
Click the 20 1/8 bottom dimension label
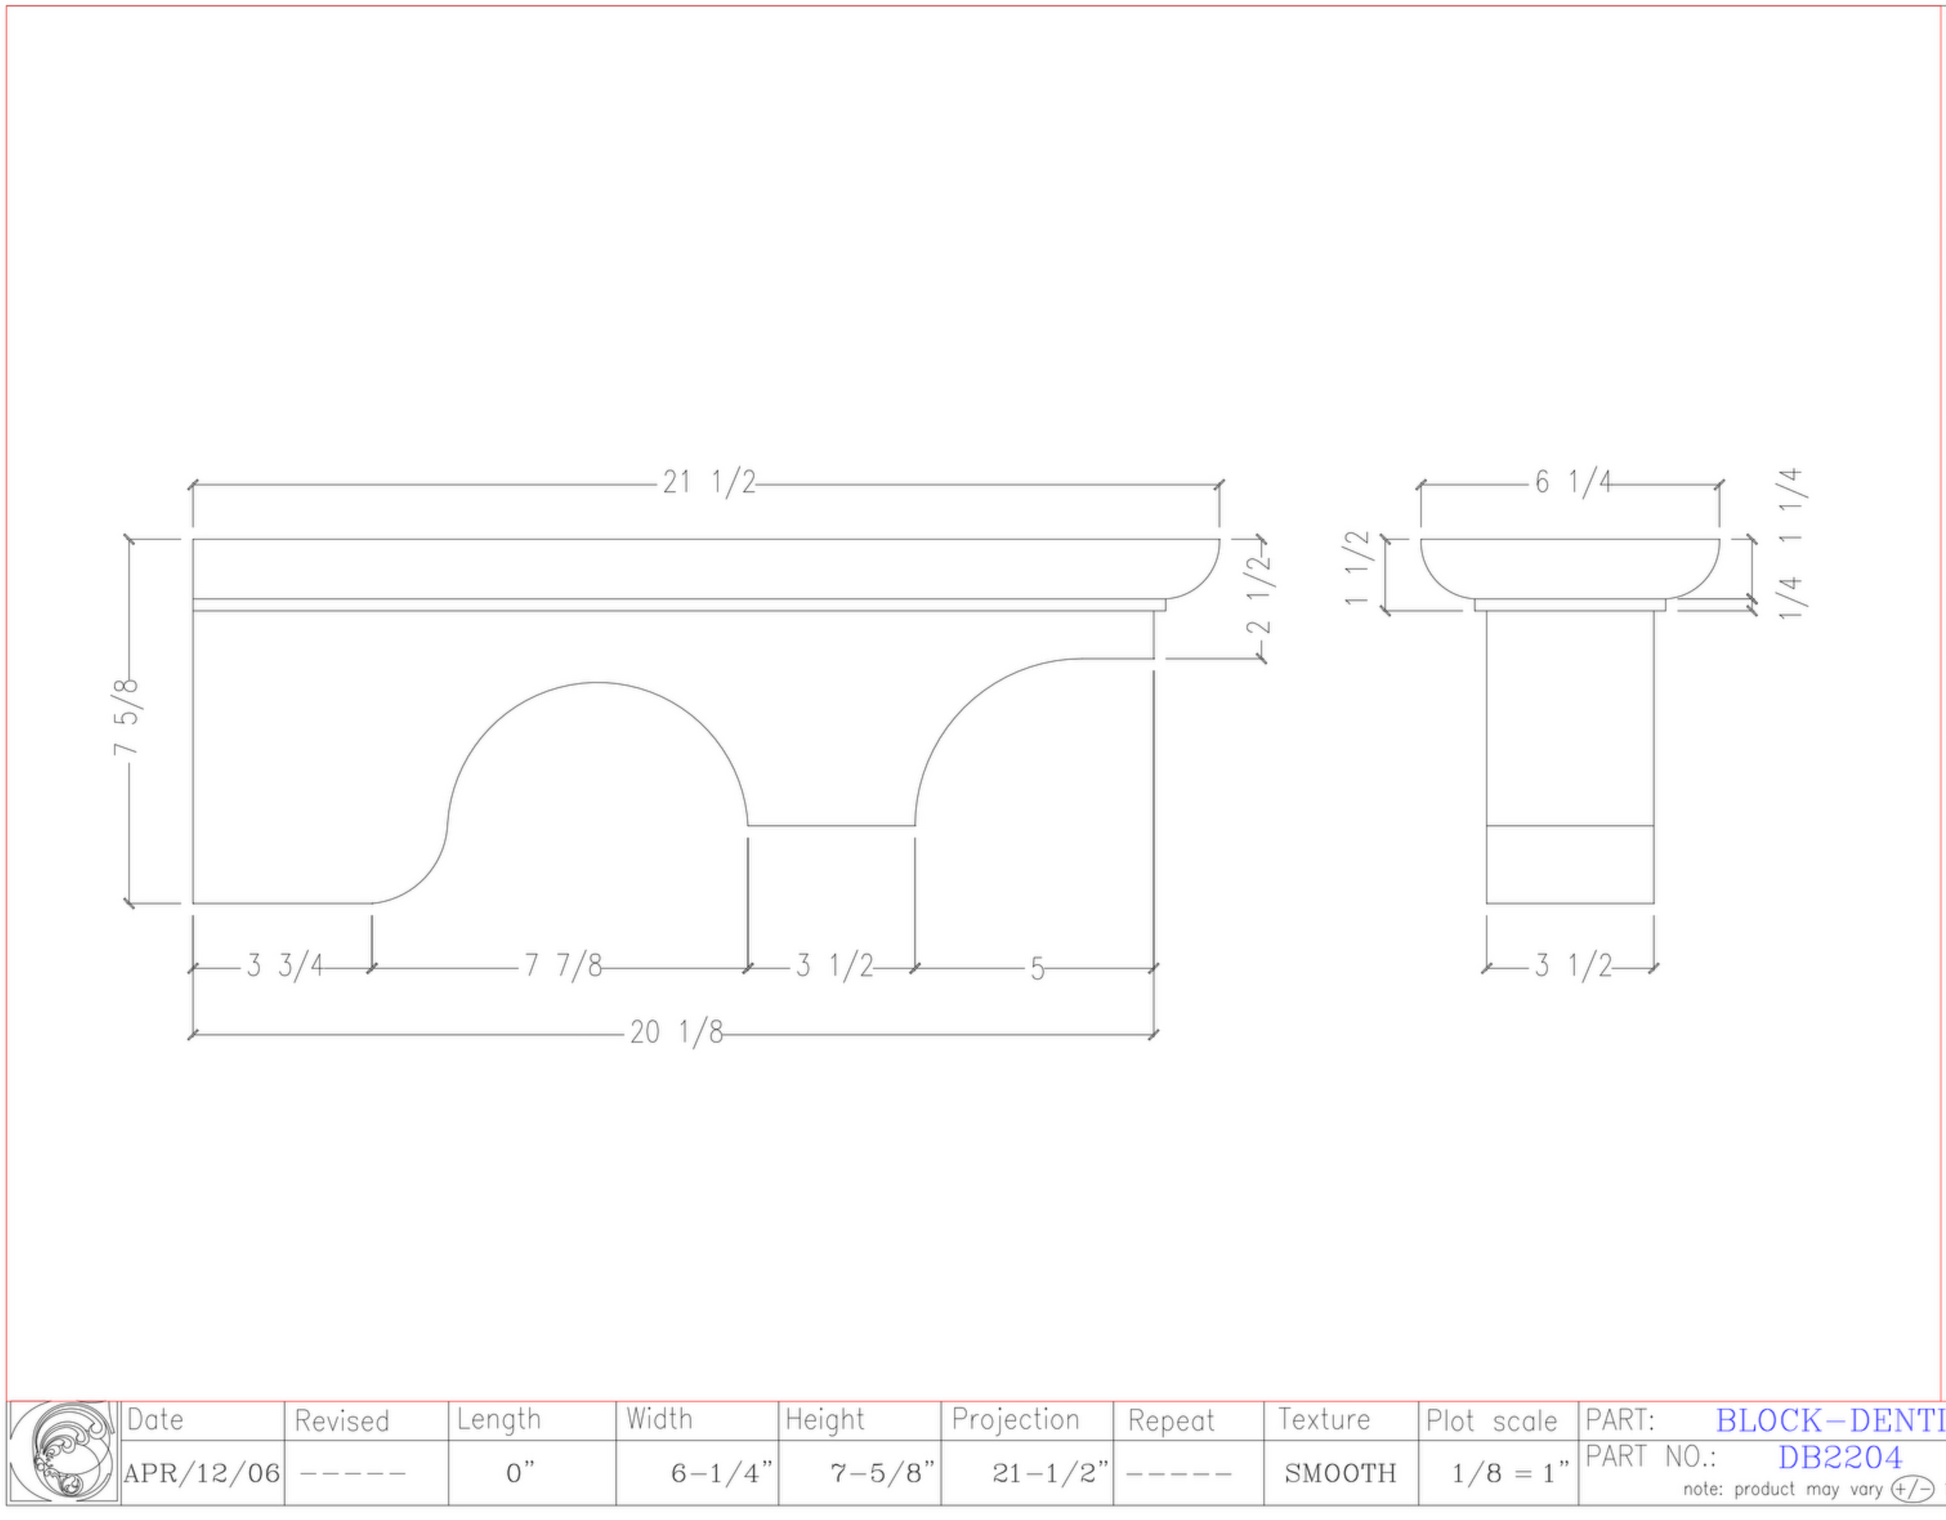coord(676,1032)
